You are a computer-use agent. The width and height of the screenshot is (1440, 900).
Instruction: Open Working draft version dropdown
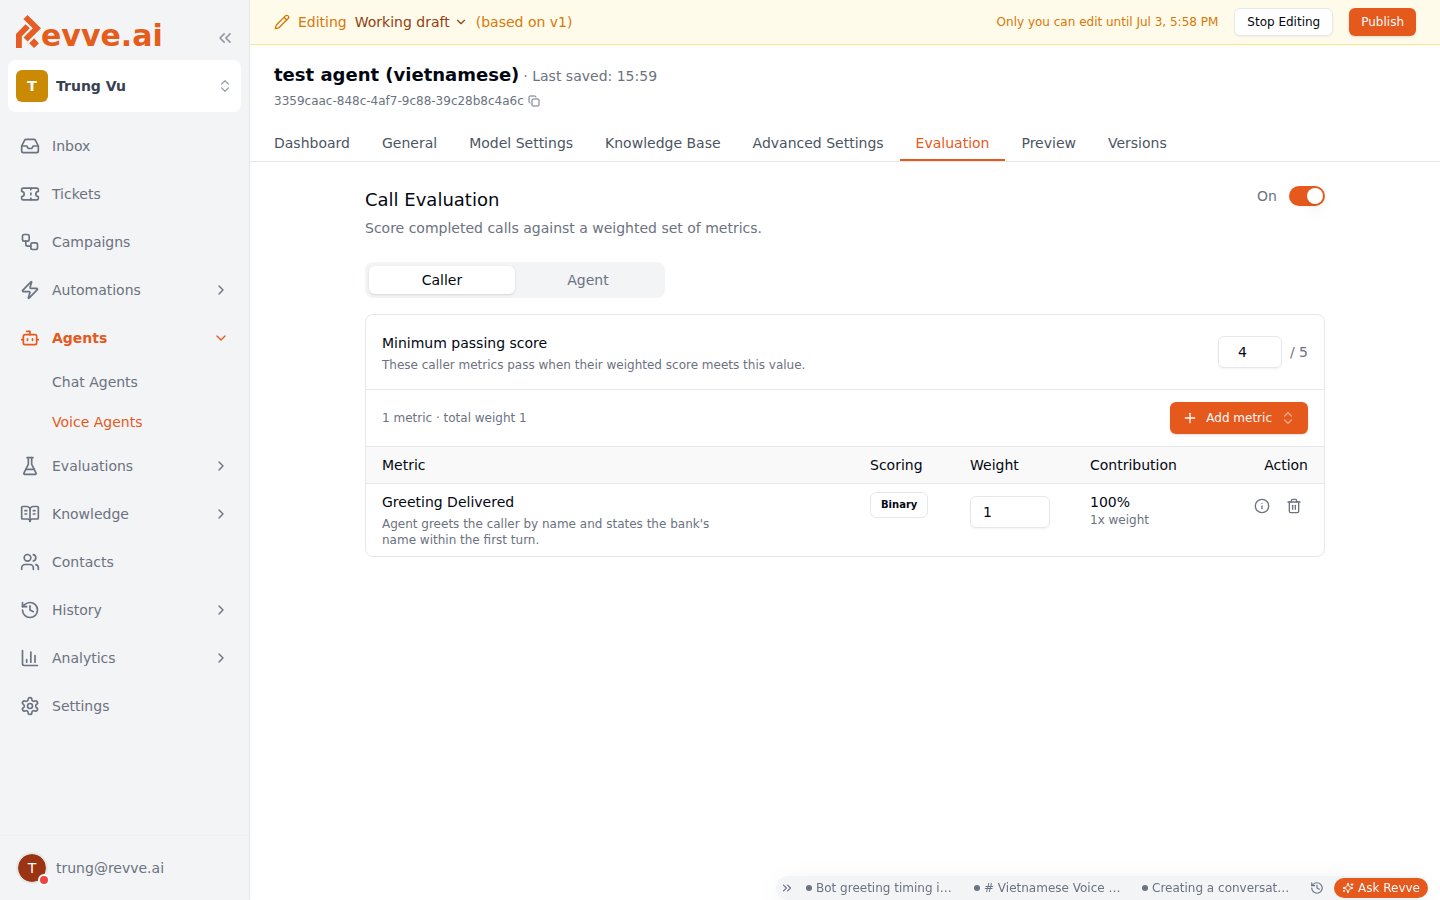(410, 22)
